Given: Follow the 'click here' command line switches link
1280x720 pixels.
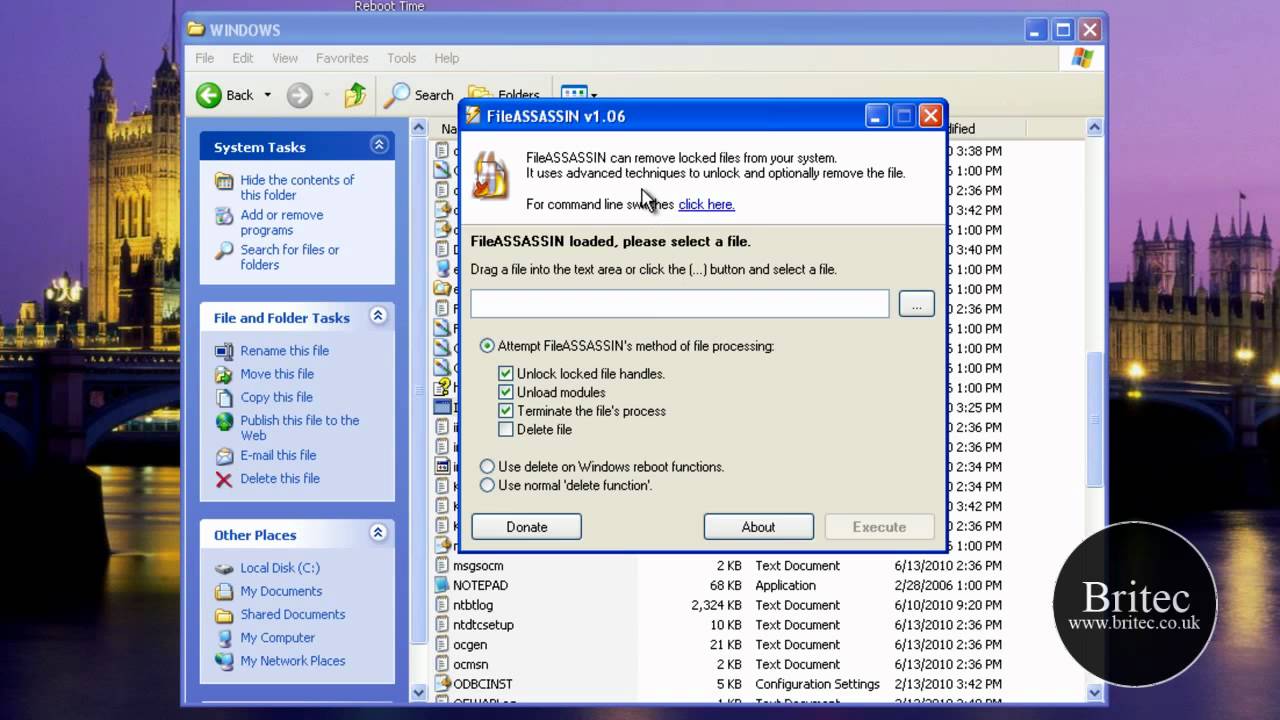Looking at the screenshot, I should tap(706, 204).
